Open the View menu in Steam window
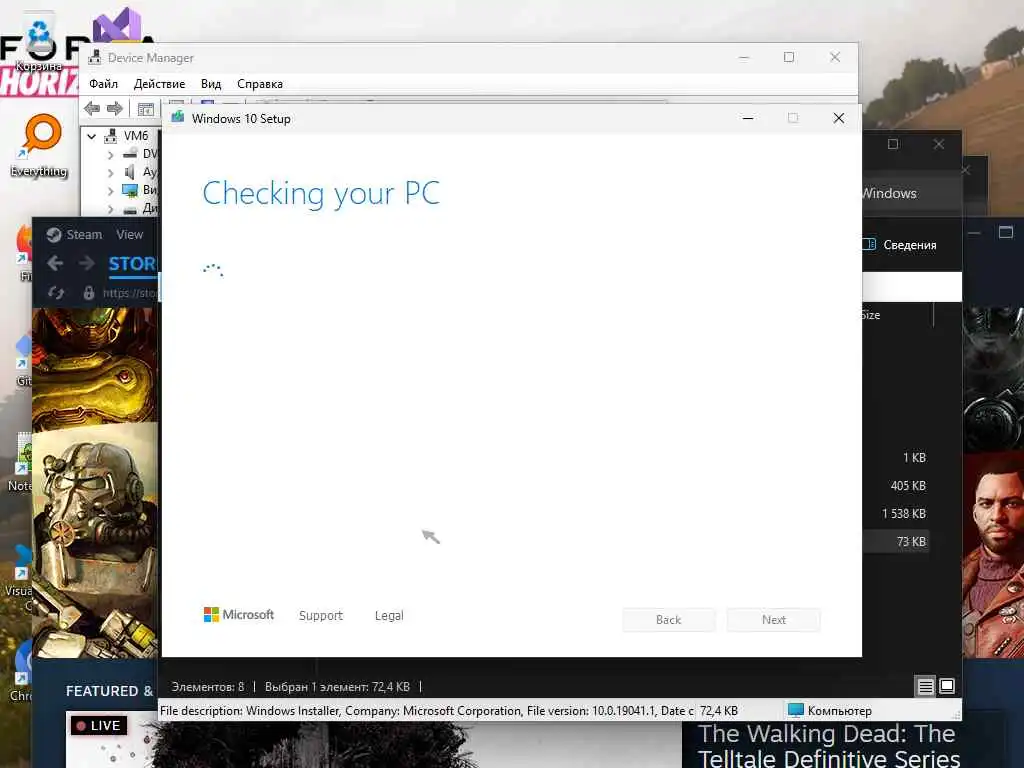The image size is (1024, 768). [129, 234]
